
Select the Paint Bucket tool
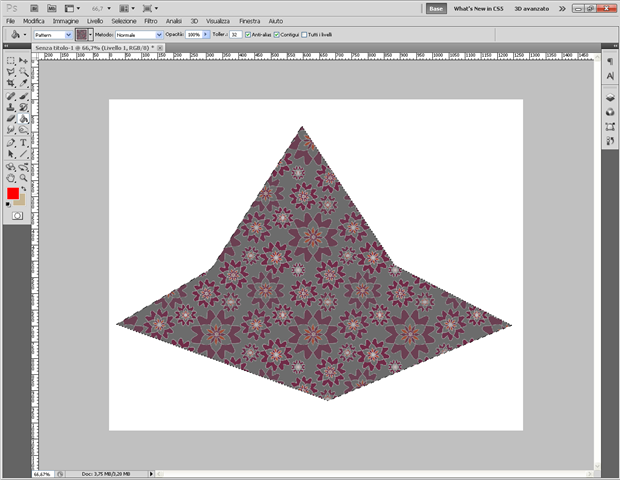click(x=23, y=117)
